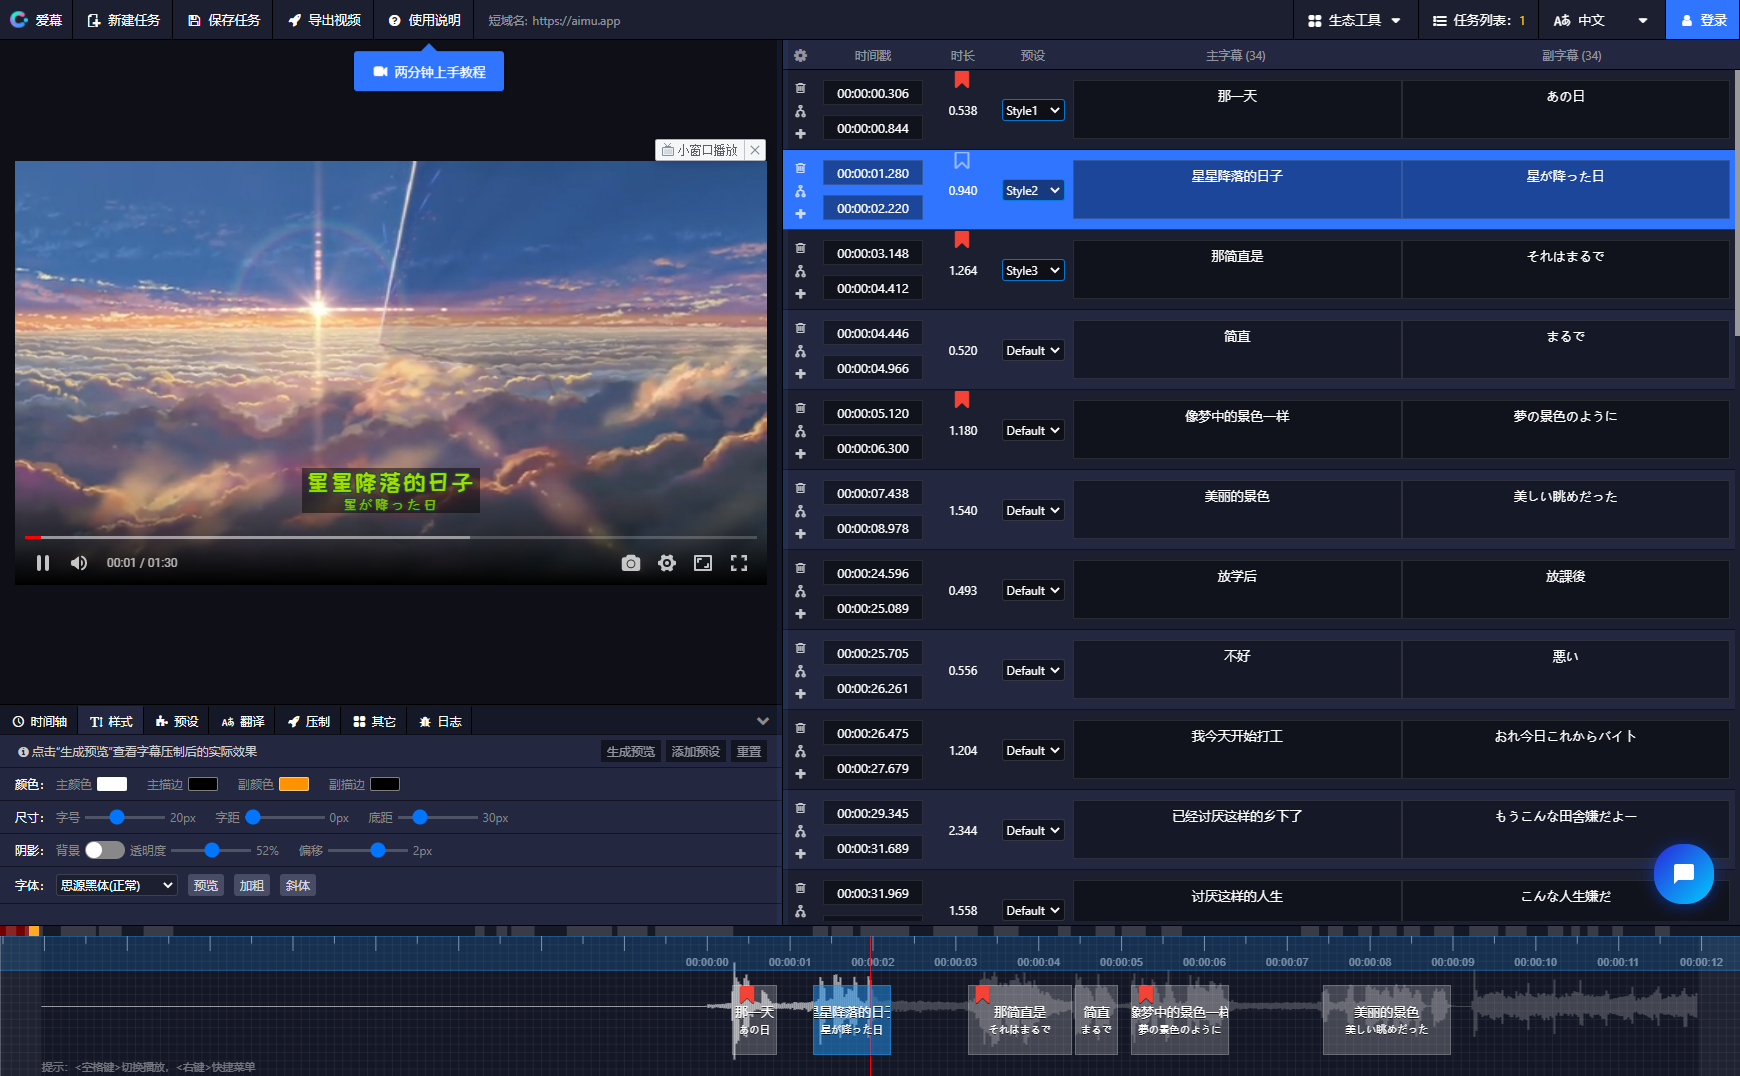
Task: Click the 任务列表 task list item
Action: tap(1479, 20)
